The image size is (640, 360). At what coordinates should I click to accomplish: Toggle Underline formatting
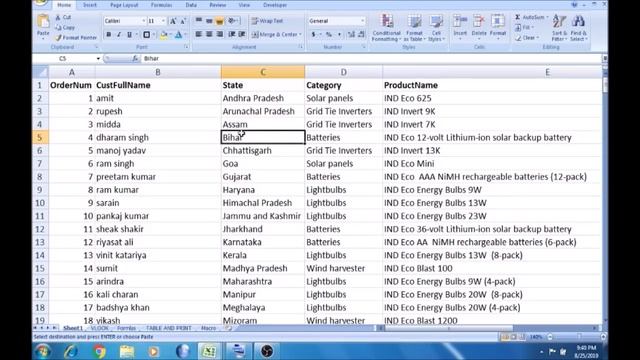(129, 35)
